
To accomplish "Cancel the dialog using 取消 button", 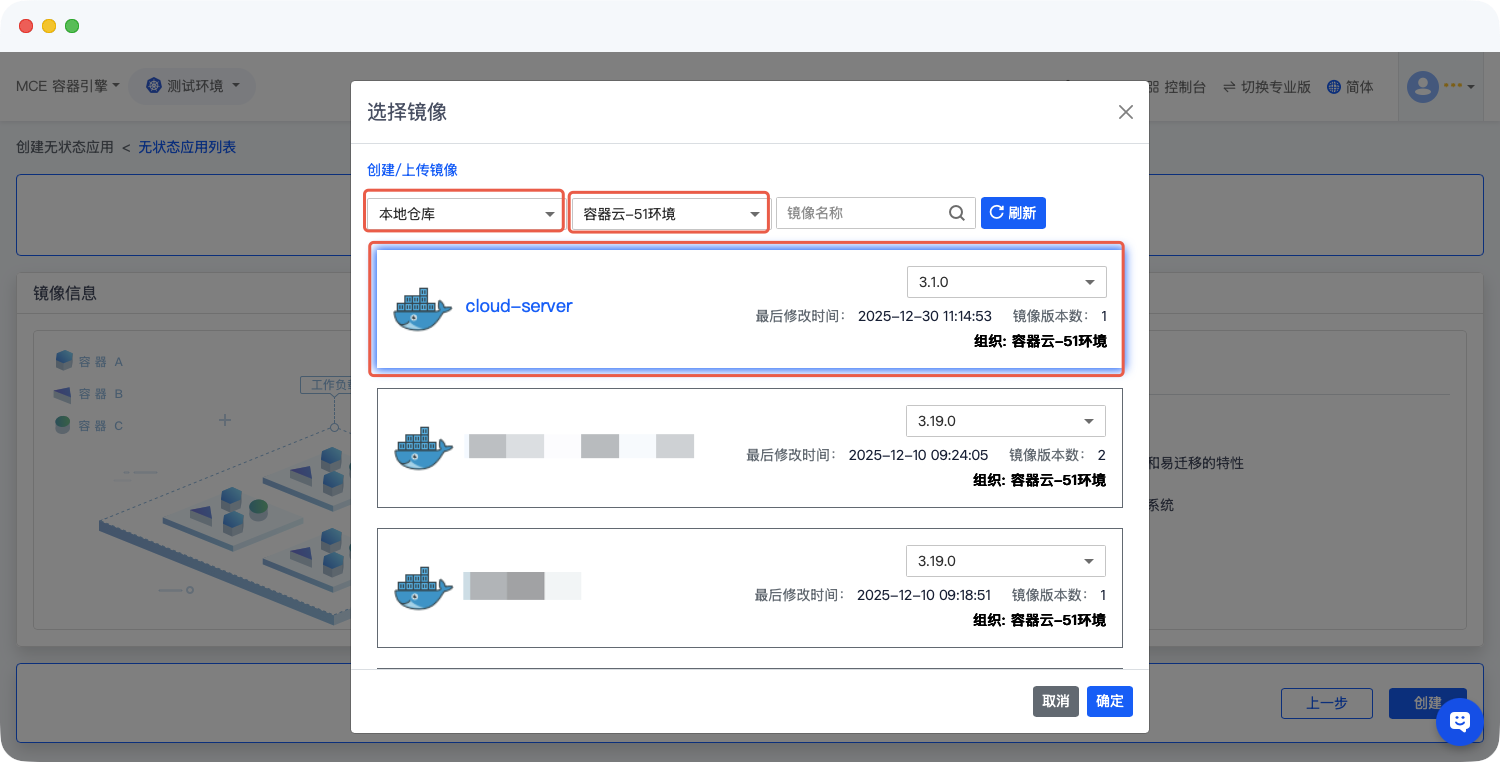I will [1055, 701].
